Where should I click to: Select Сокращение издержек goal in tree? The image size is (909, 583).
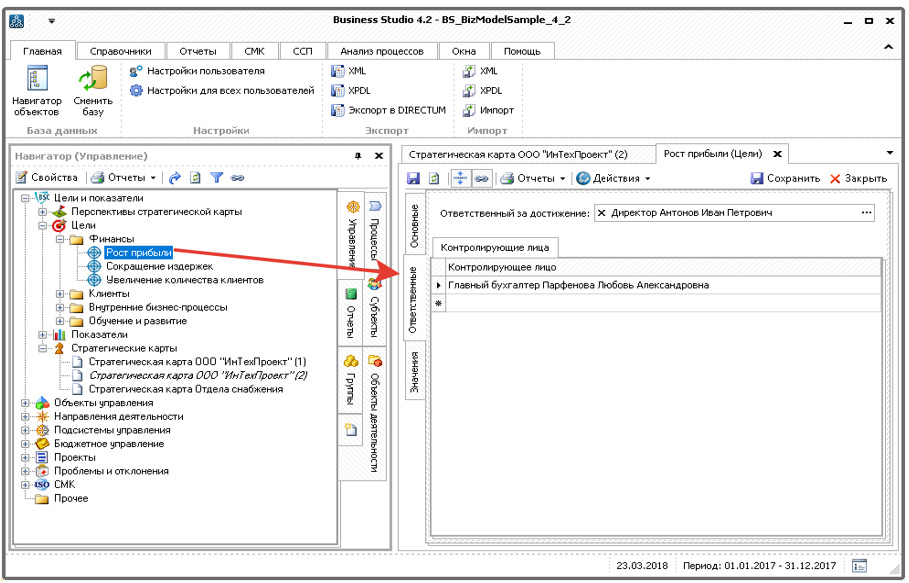pos(158,267)
